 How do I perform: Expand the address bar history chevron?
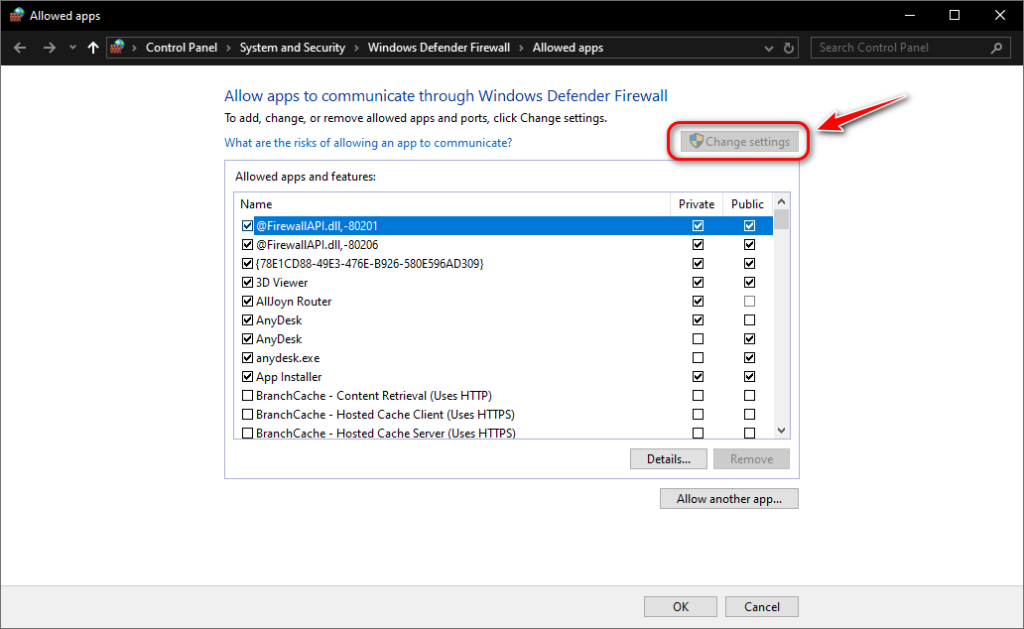click(x=769, y=48)
